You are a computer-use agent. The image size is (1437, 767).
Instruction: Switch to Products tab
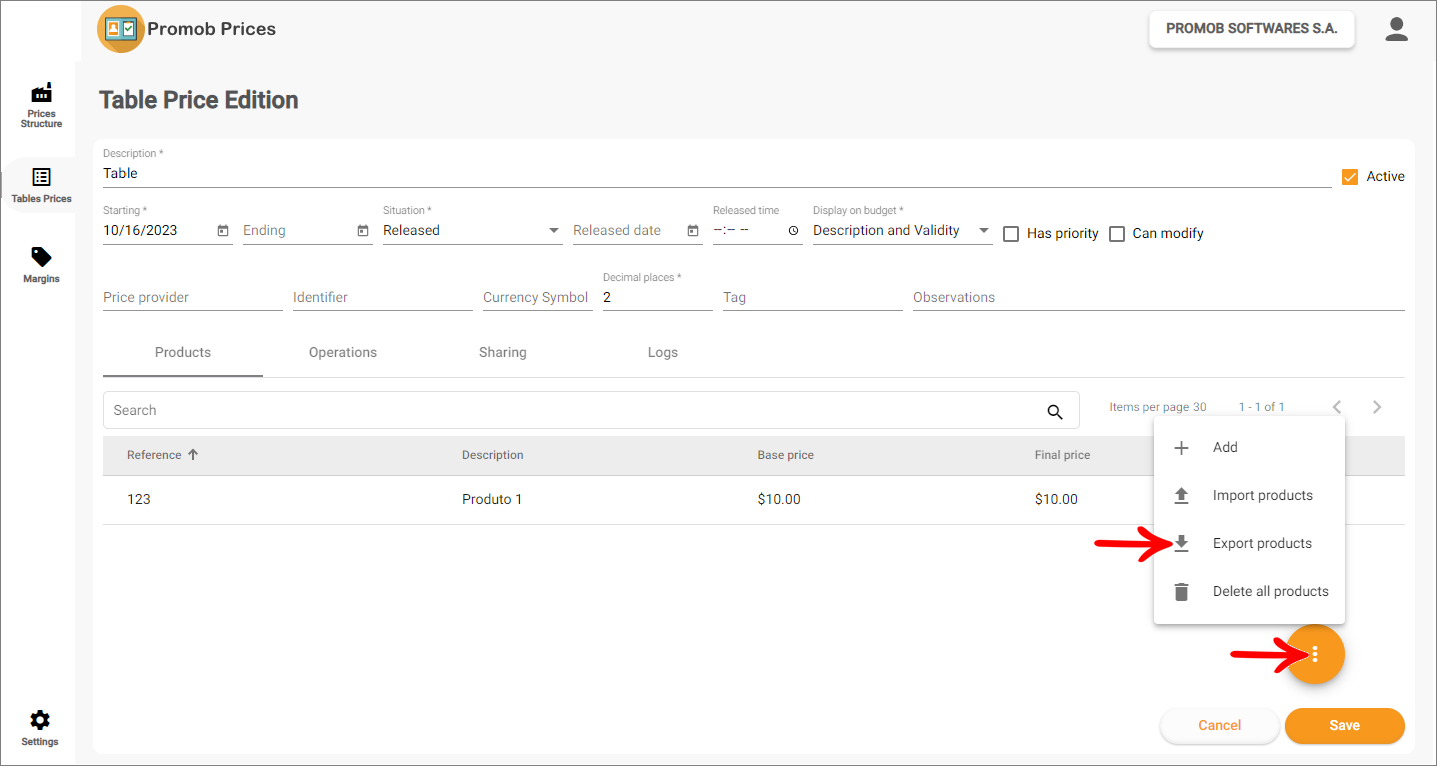pyautogui.click(x=183, y=353)
